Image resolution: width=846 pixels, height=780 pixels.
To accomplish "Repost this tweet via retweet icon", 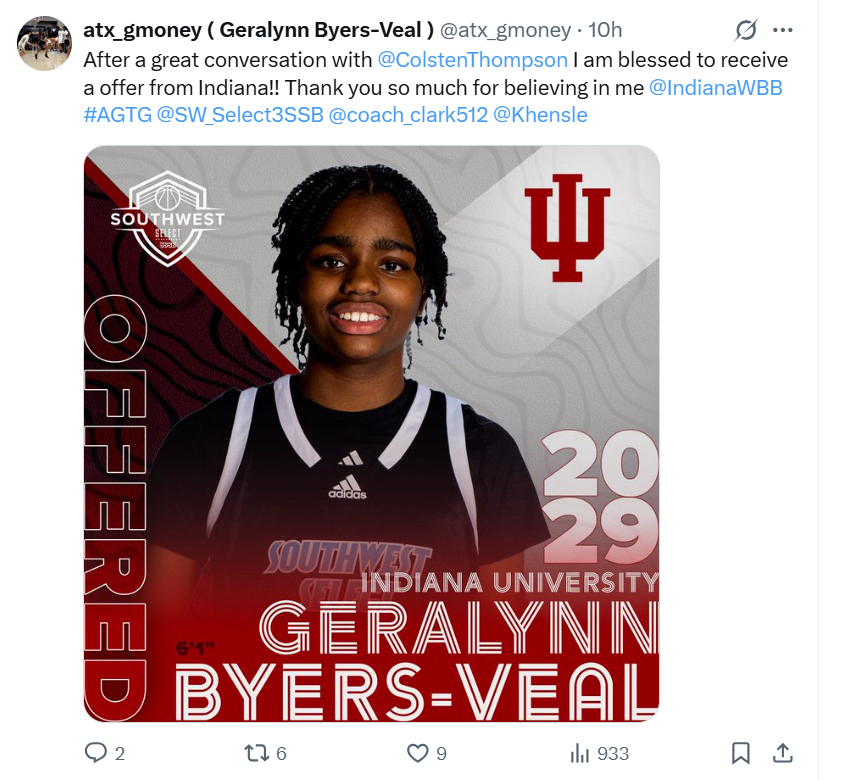I will 255,753.
